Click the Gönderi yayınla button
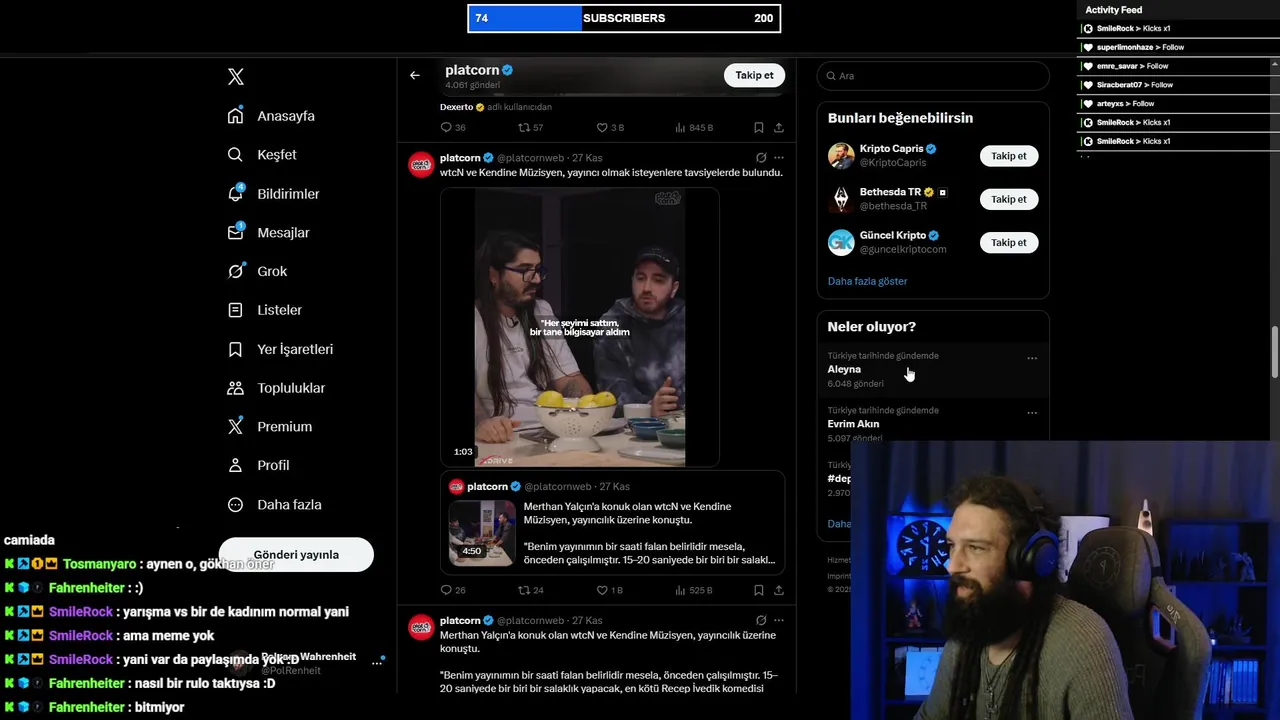Image resolution: width=1280 pixels, height=720 pixels. (296, 554)
